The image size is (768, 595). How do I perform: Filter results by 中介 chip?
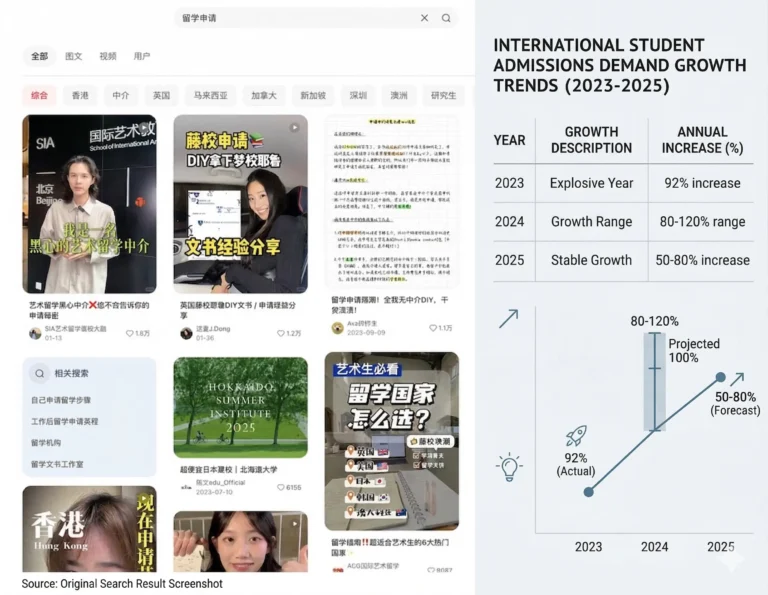point(121,95)
